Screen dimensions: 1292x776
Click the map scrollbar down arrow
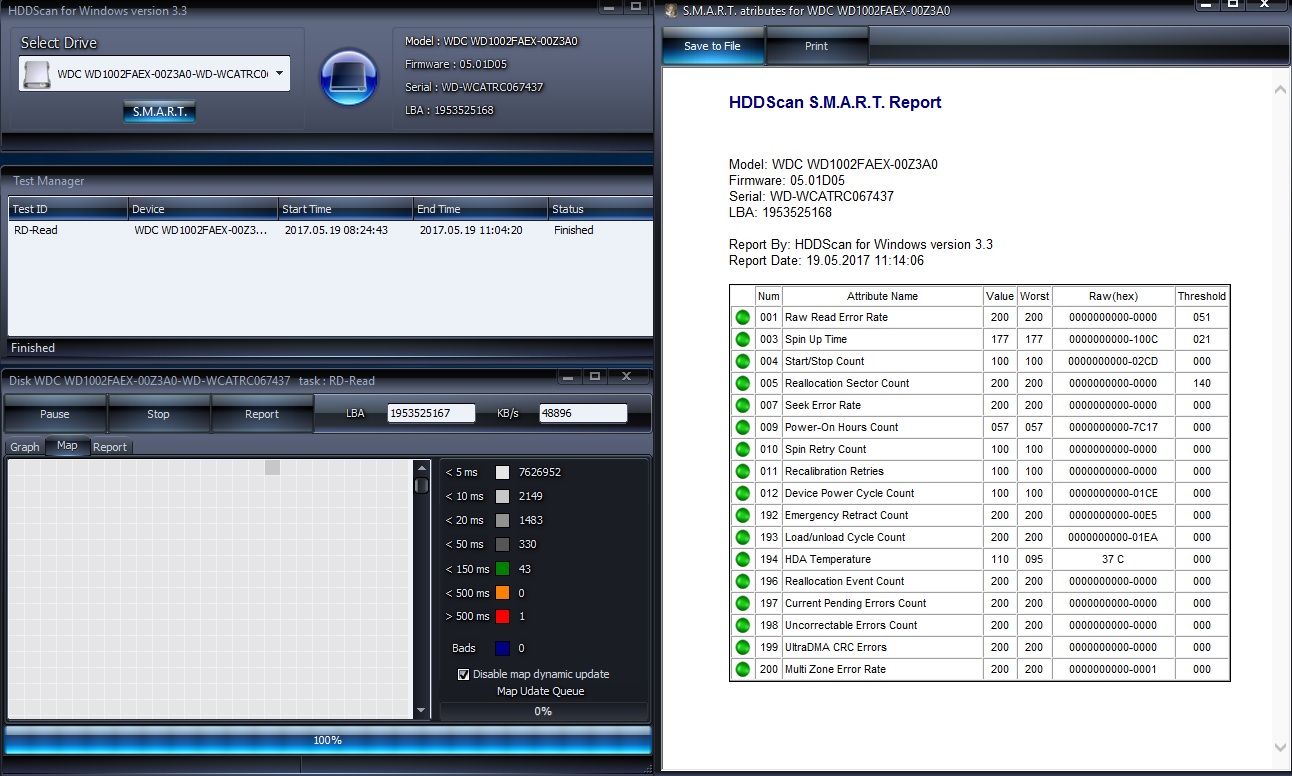coord(421,712)
